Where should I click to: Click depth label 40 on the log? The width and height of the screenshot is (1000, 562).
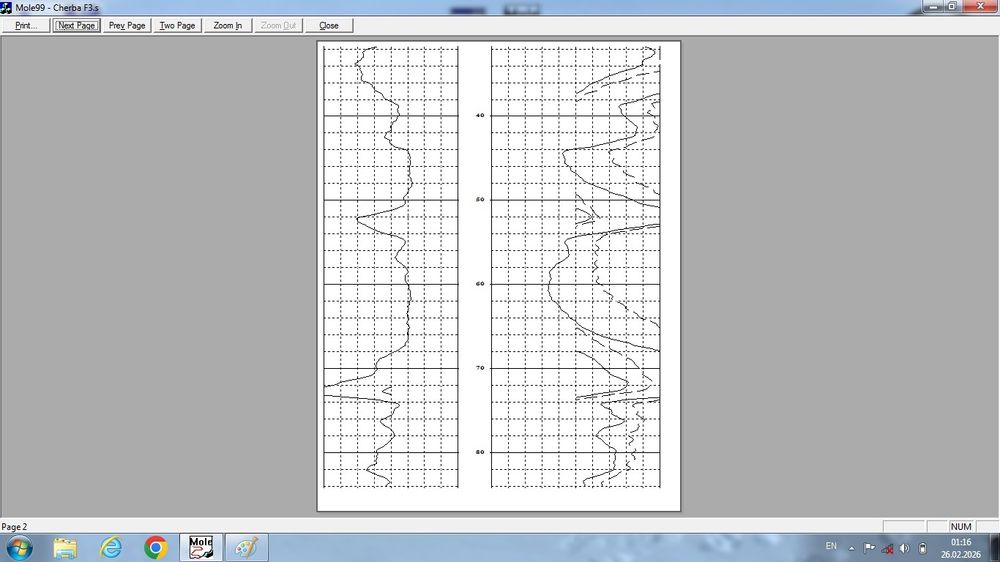click(x=480, y=115)
